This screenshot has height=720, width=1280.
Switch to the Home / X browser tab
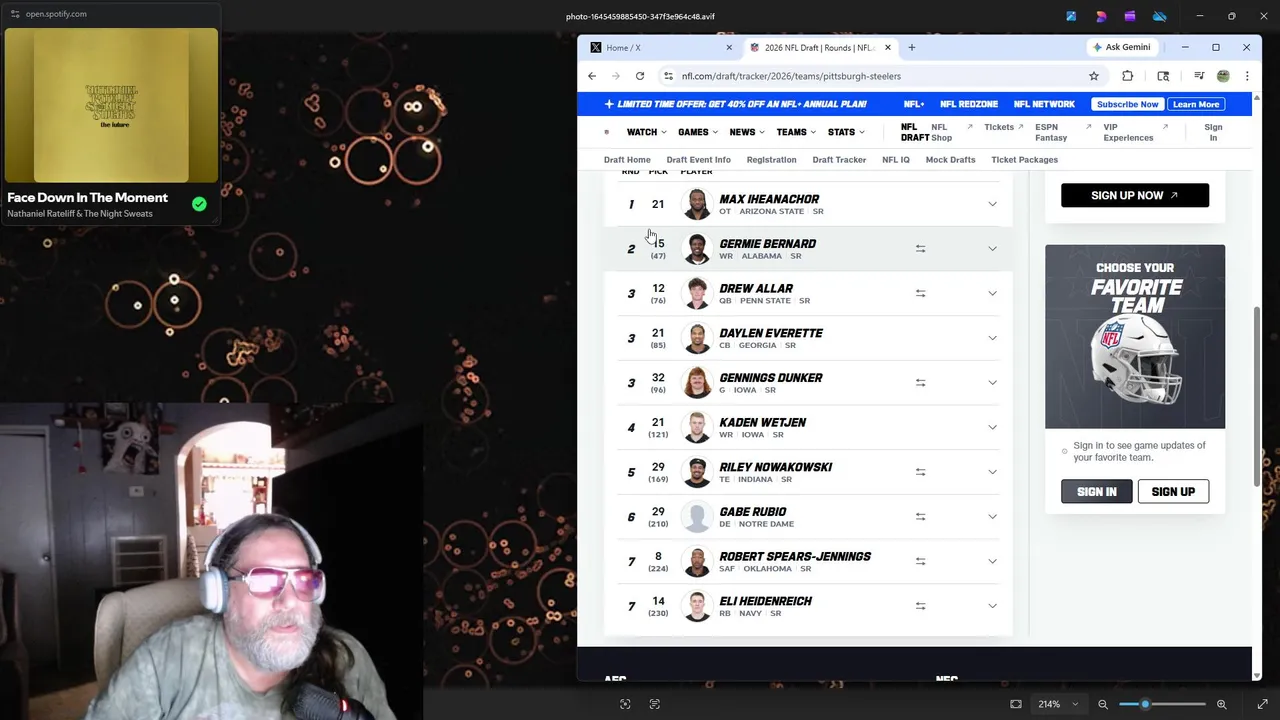(x=660, y=47)
